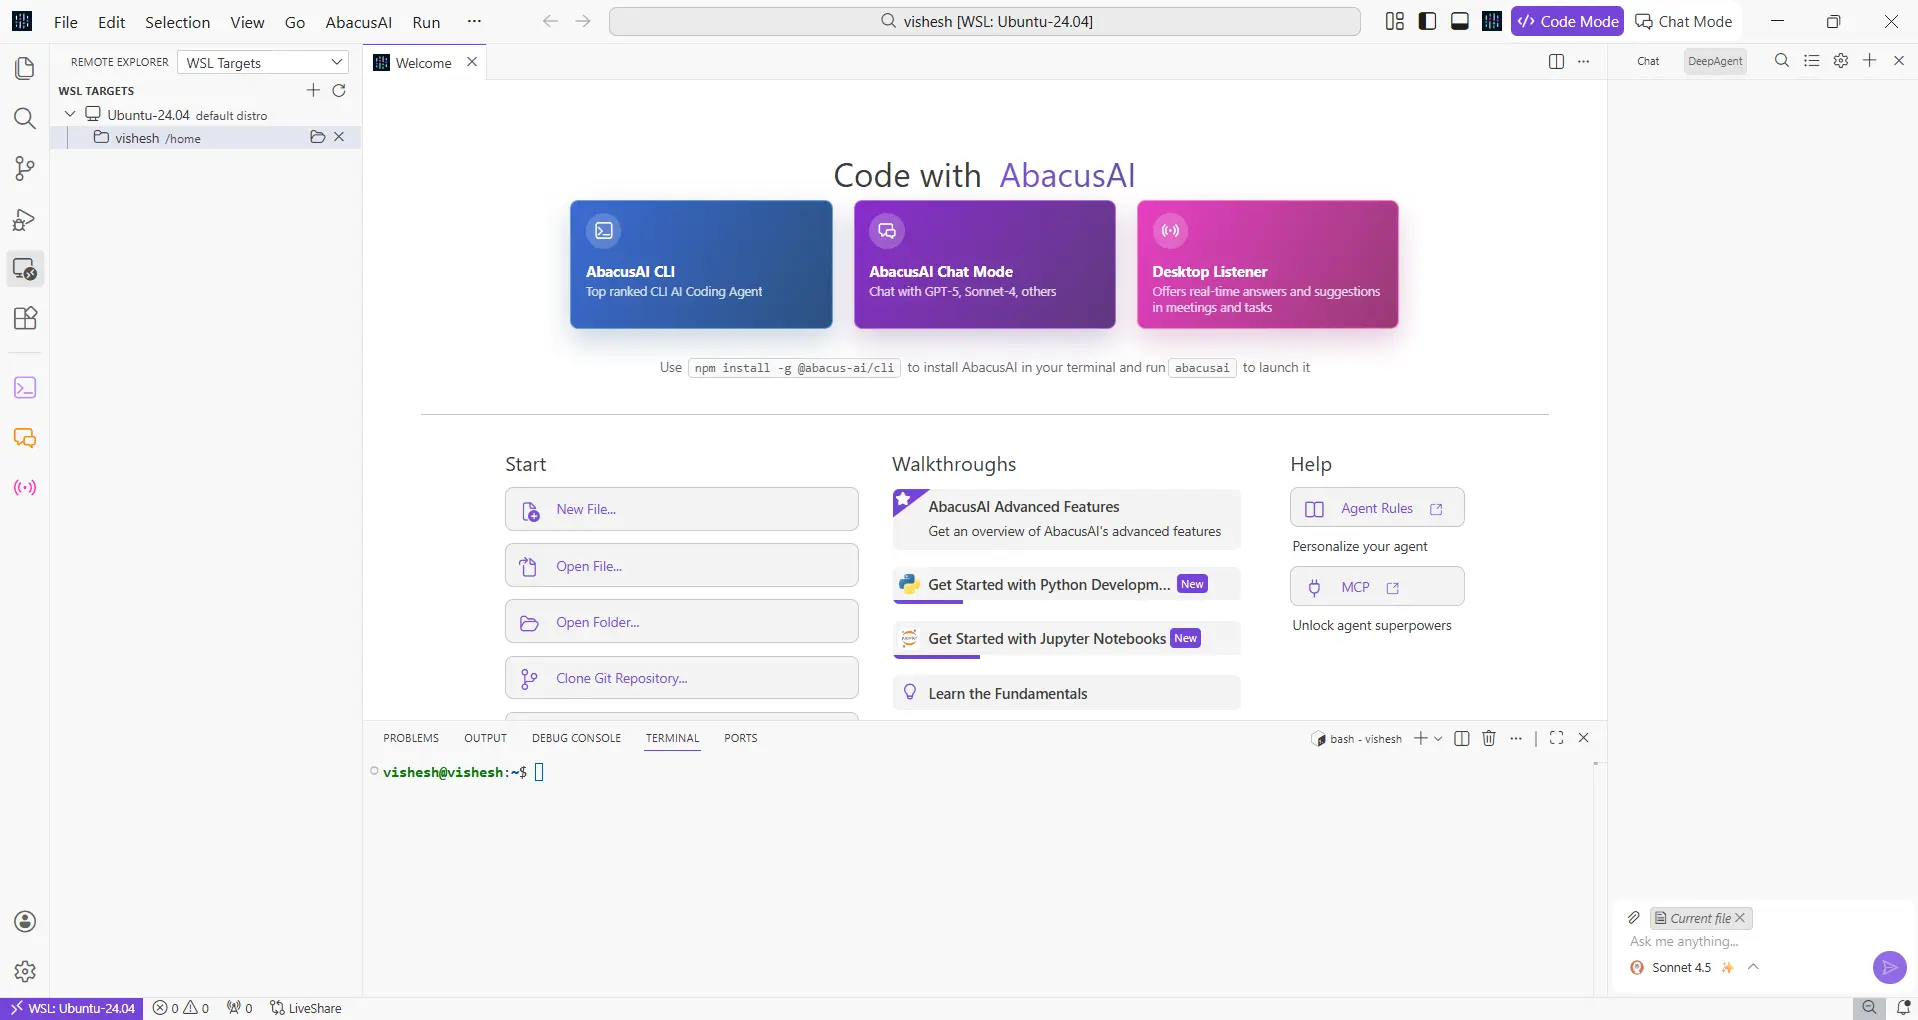Kill the terminal with the trash icon
This screenshot has height=1020, width=1918.
(1488, 738)
